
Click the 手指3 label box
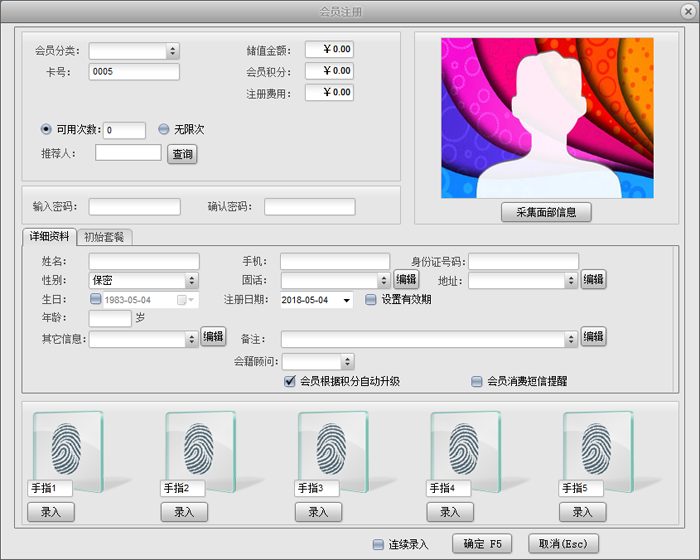click(x=317, y=488)
